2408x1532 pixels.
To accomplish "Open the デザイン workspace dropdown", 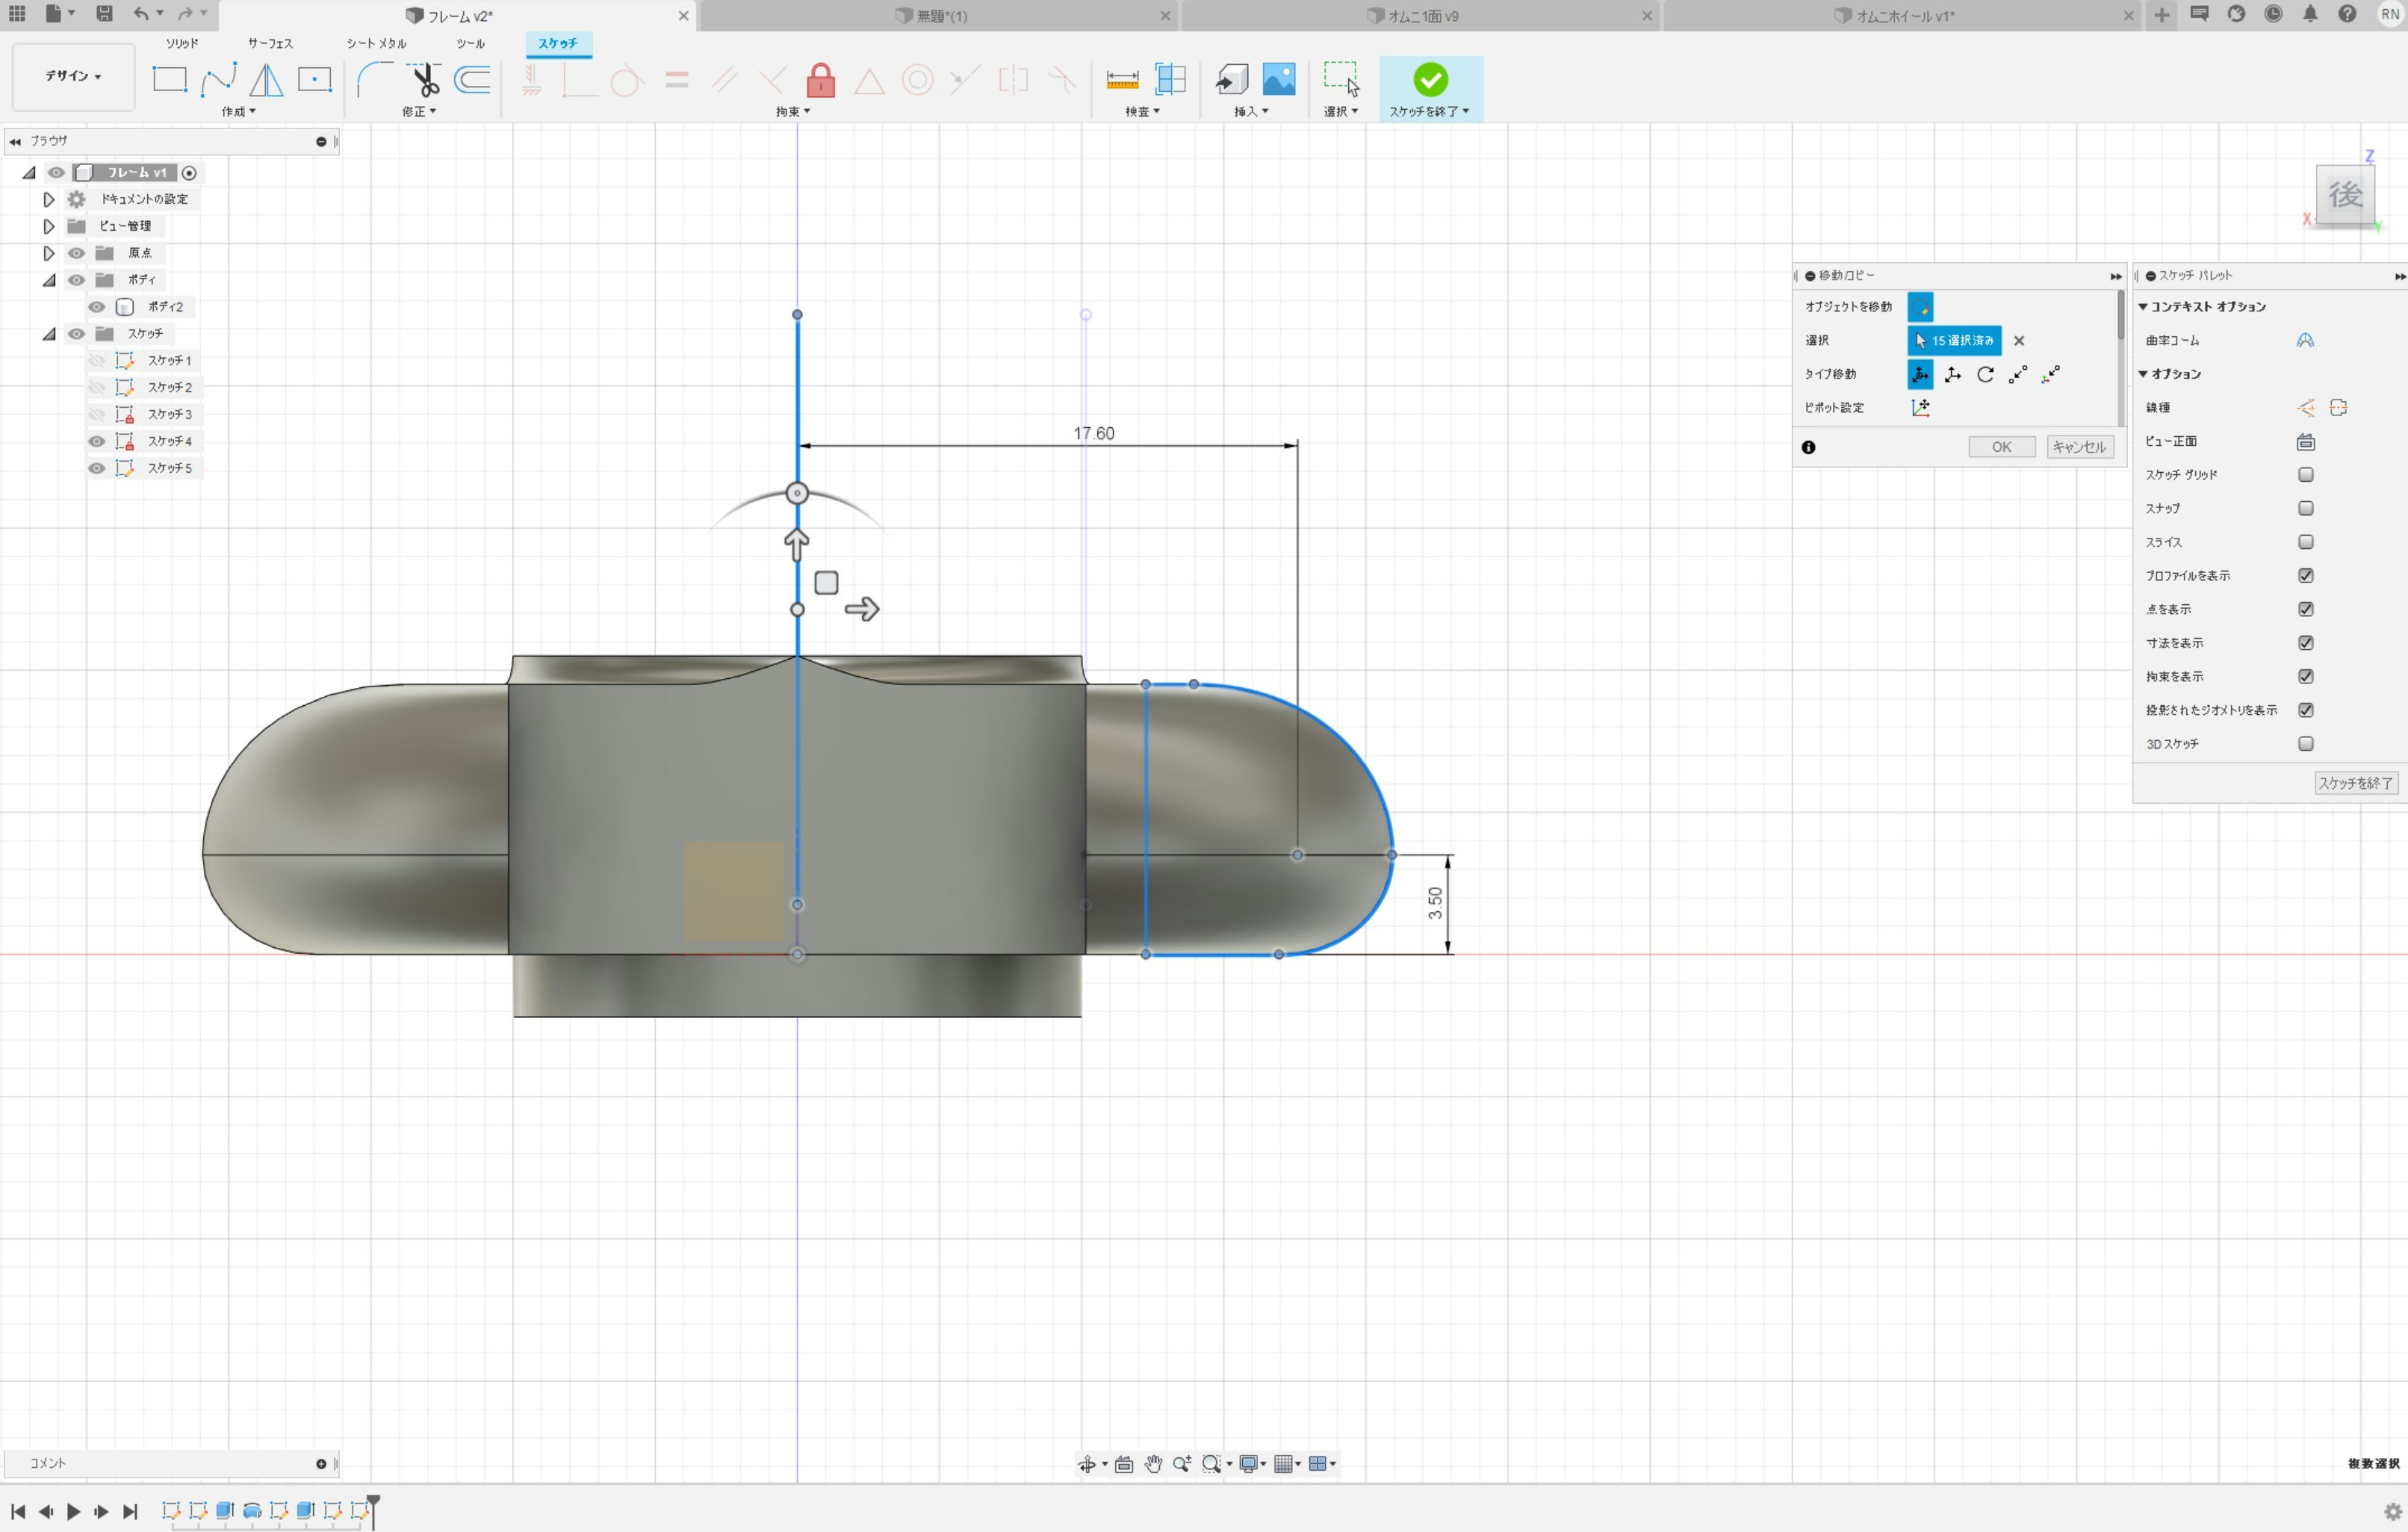I will coord(73,76).
